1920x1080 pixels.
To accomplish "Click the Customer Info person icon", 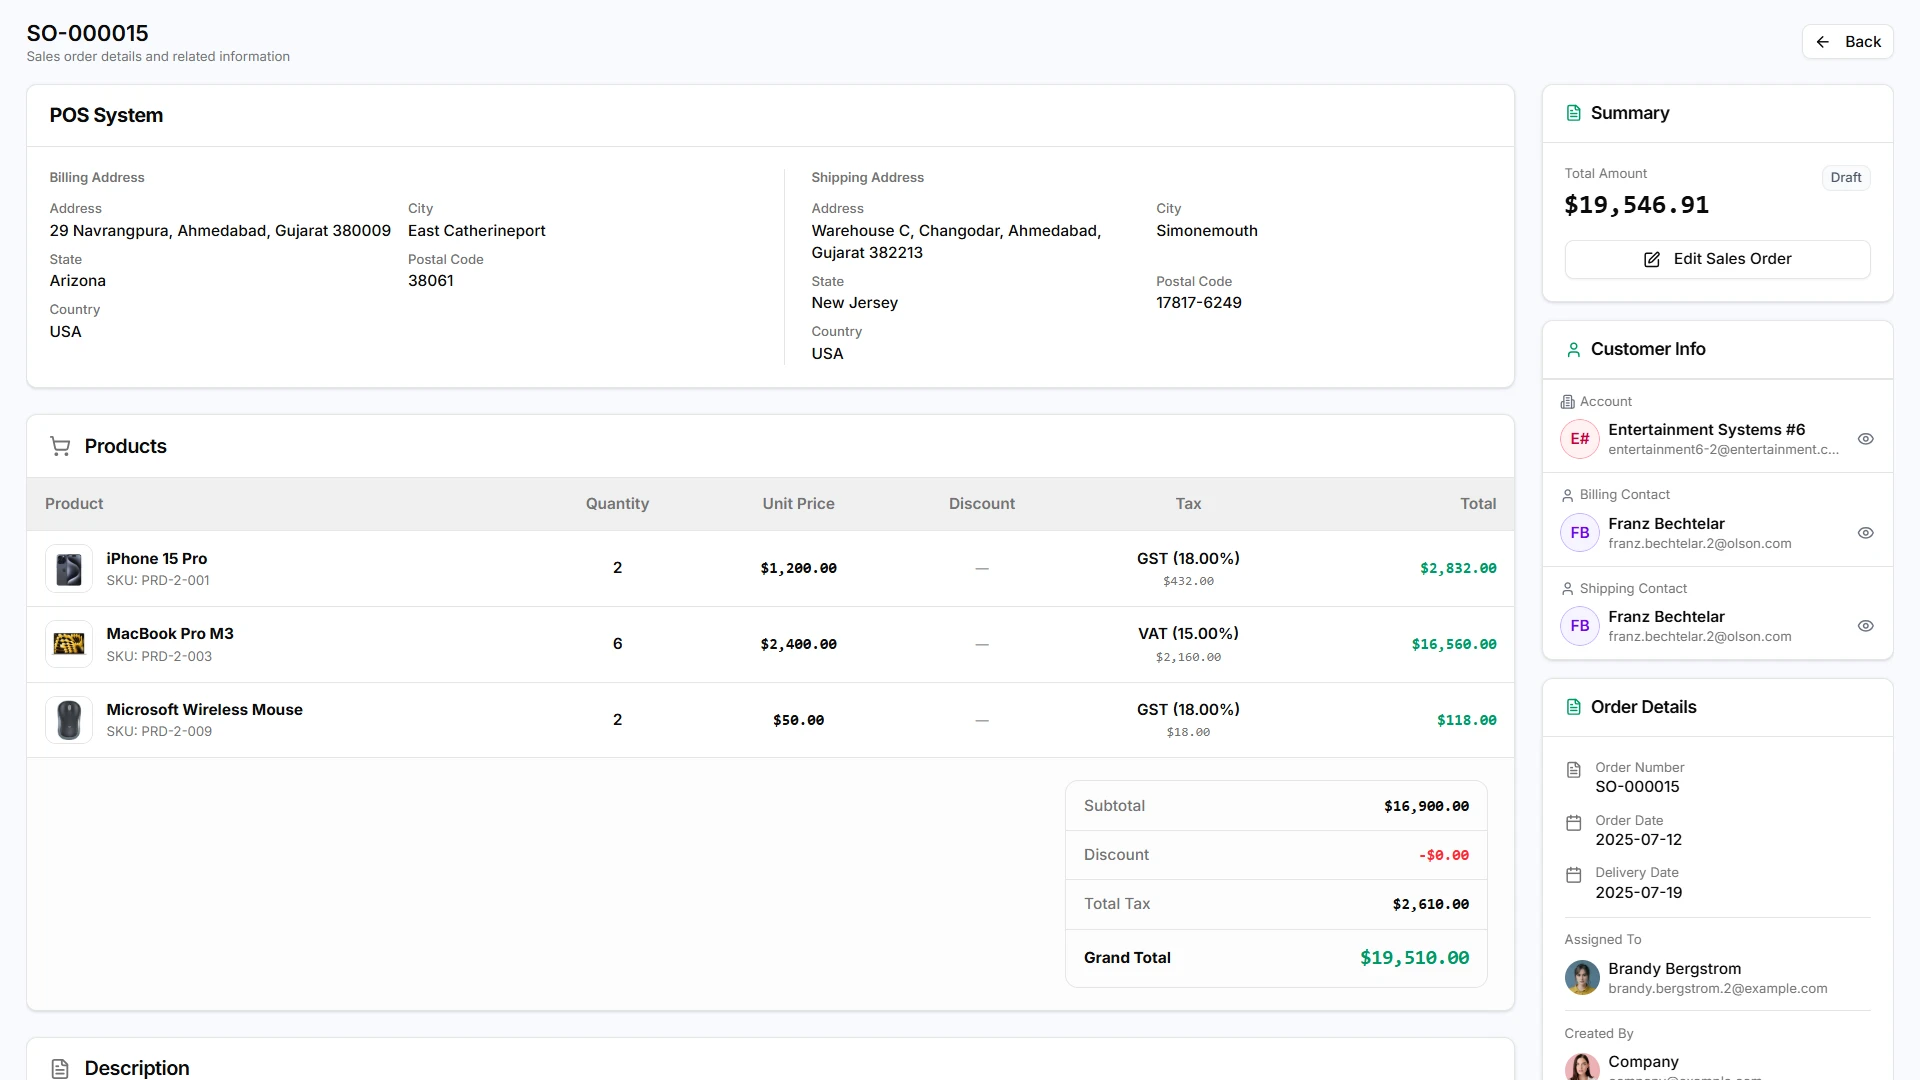I will (1573, 350).
